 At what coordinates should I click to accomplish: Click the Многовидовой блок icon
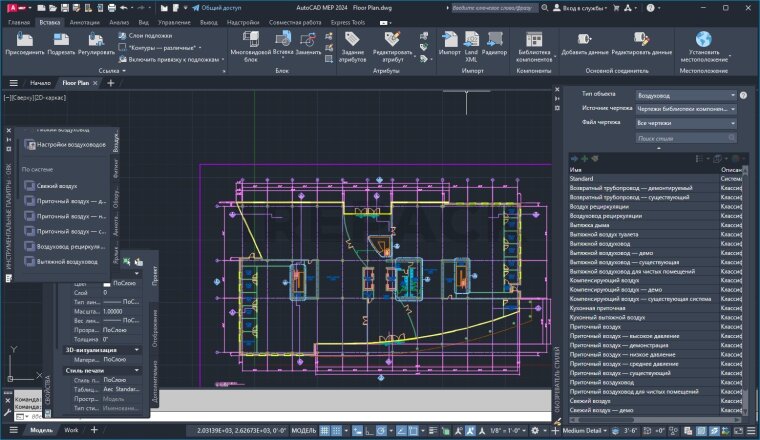coord(250,41)
